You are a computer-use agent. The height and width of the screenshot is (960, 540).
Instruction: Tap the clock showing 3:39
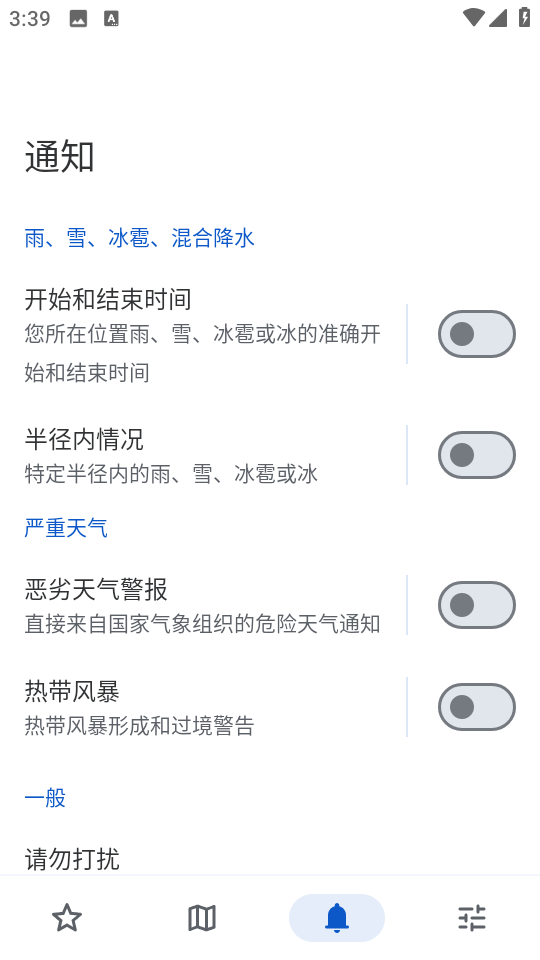click(29, 18)
